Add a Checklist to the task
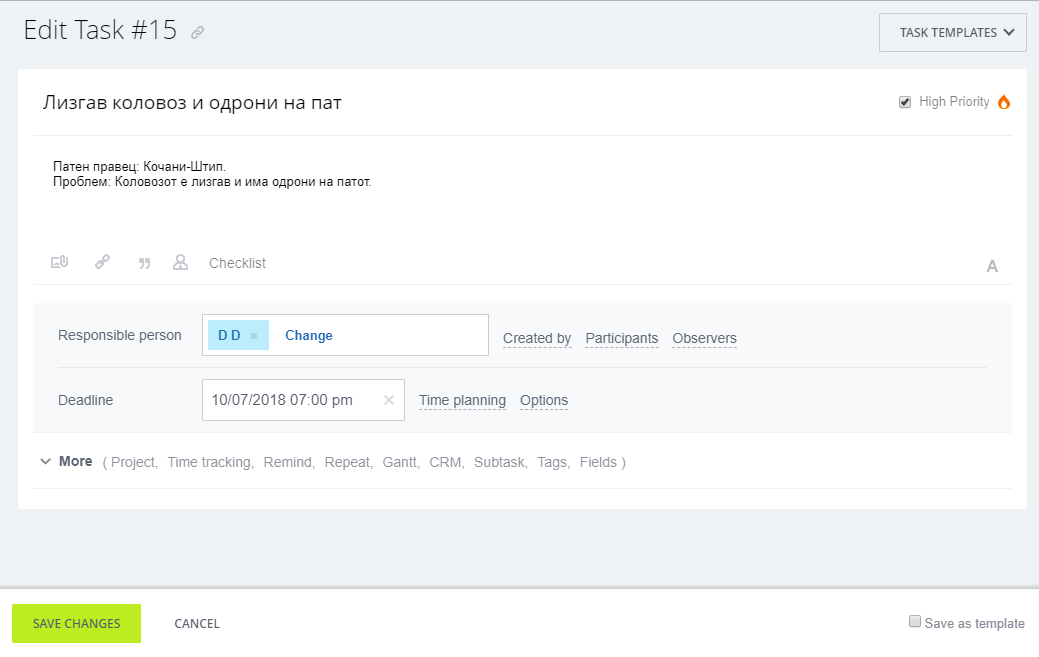The height and width of the screenshot is (657, 1039). (x=237, y=263)
